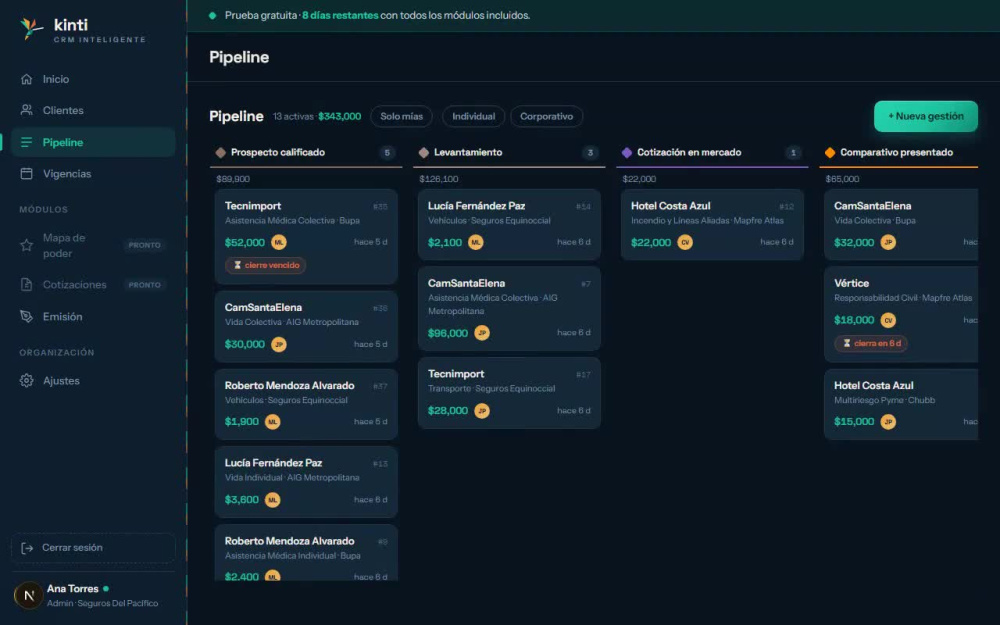Click the JP avatar on Tecnimport $28,000 card
Screen dimensions: 1000x625
(482, 411)
